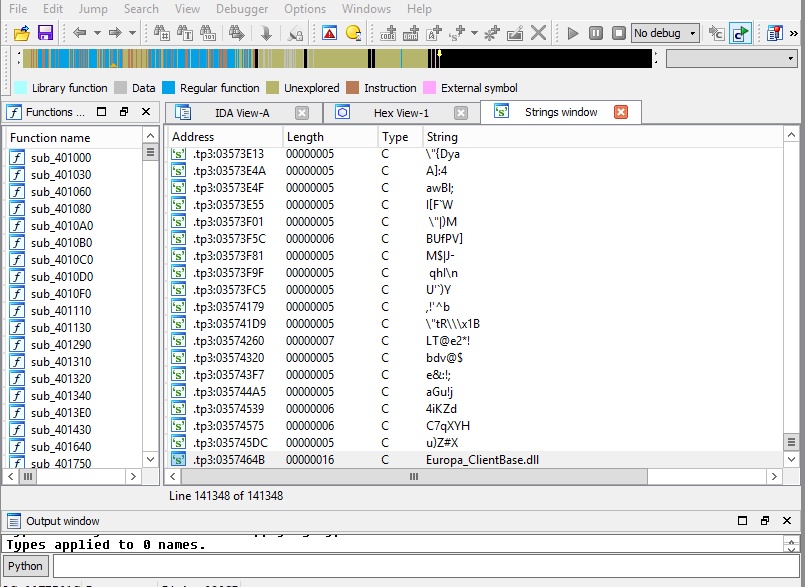Click the X undefine icon

pos(538,33)
